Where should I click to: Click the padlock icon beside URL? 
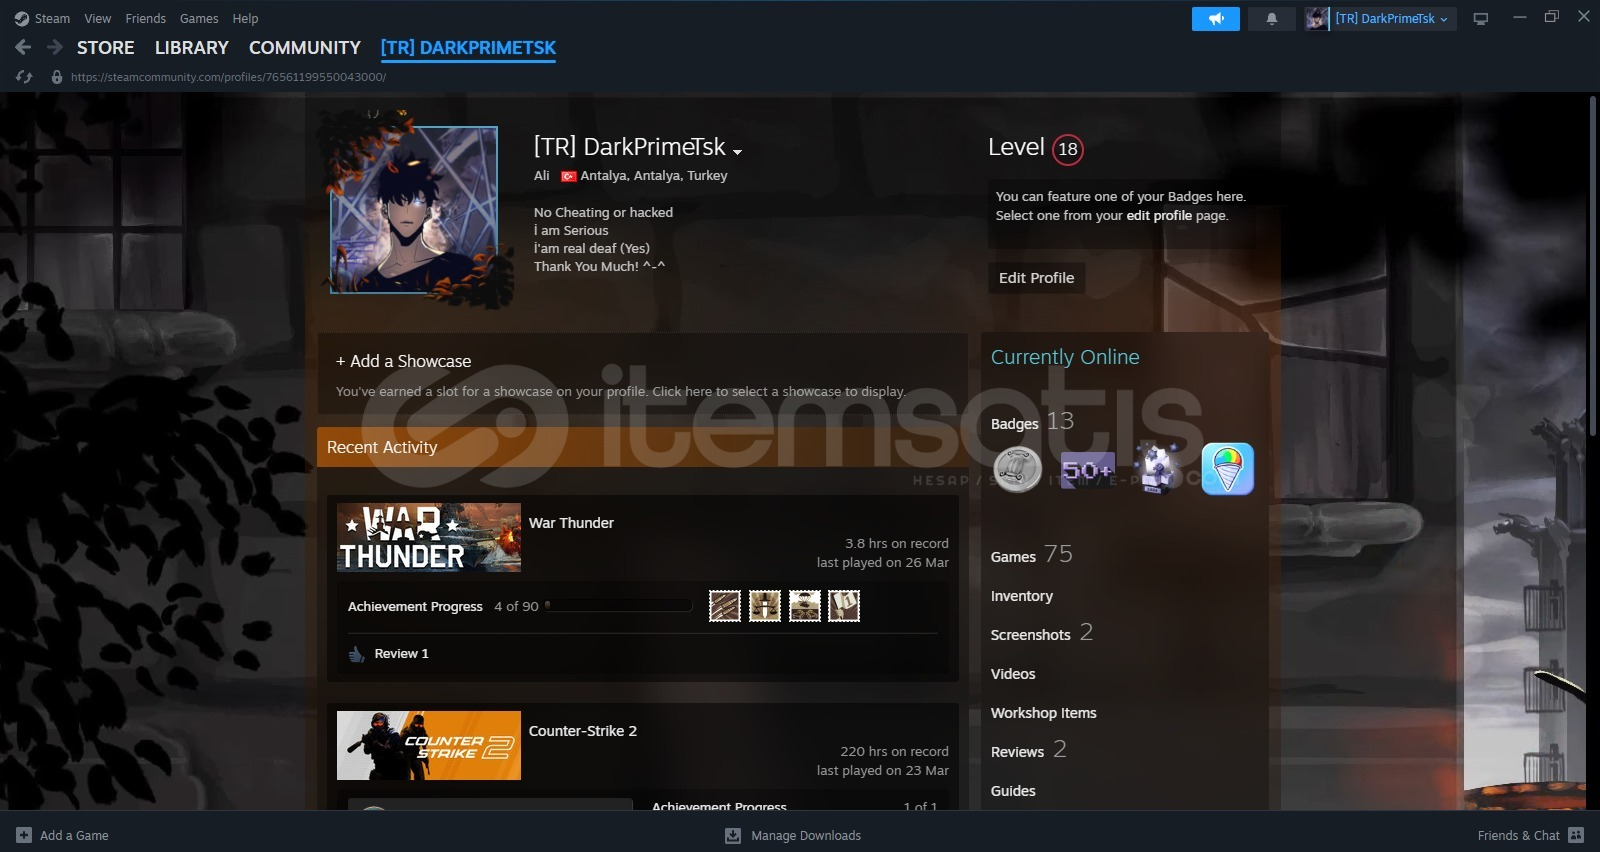click(57, 77)
